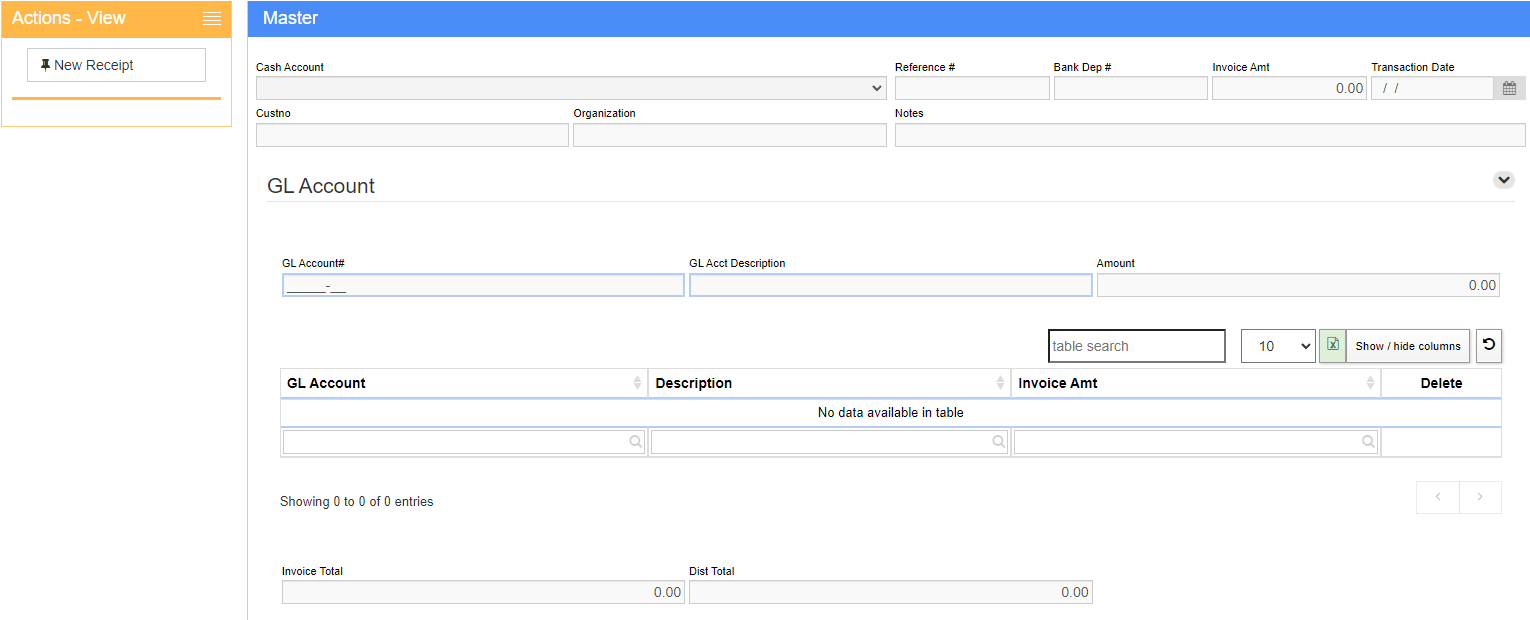This screenshot has height=620, width=1530.
Task: Click the 'No data available in table' row
Action: point(891,412)
